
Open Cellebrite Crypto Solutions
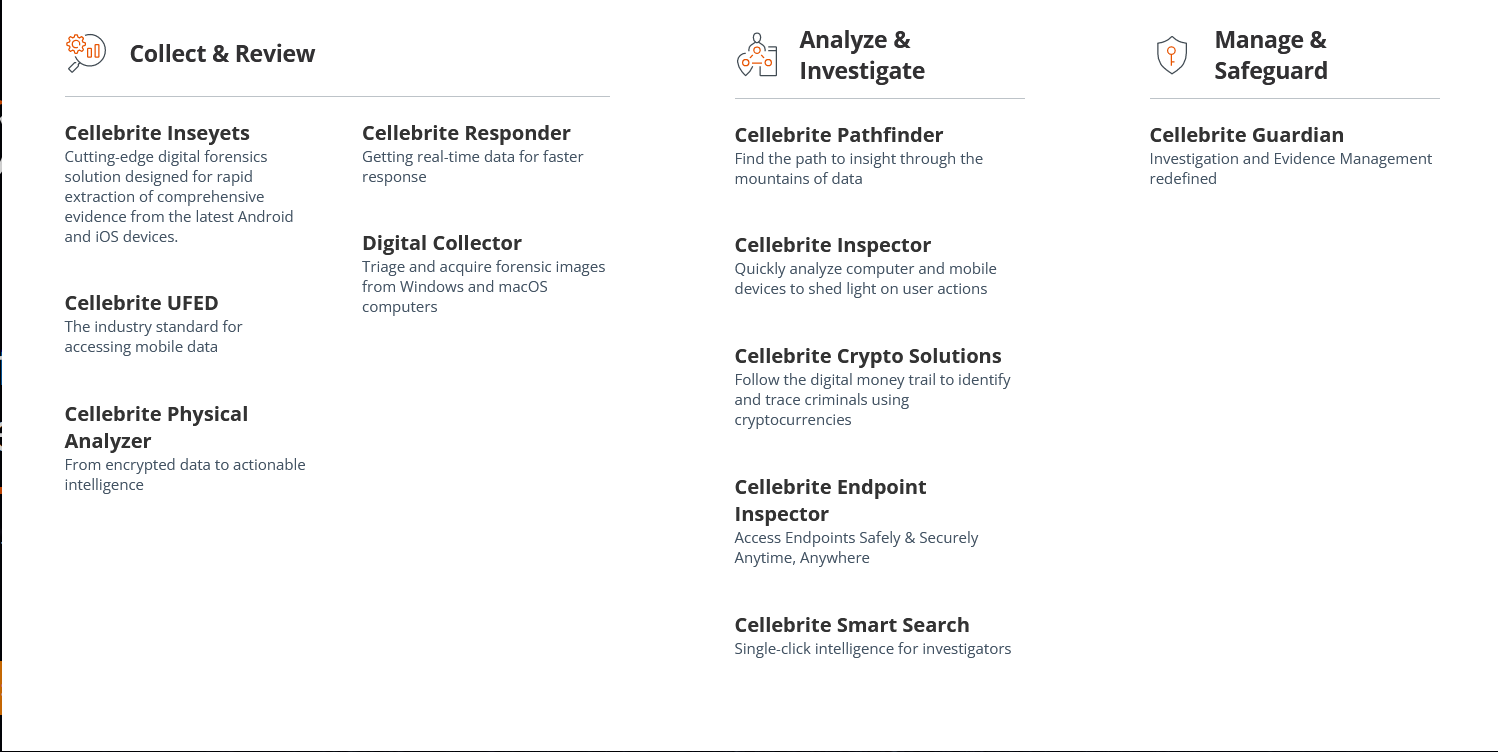pyautogui.click(x=868, y=355)
